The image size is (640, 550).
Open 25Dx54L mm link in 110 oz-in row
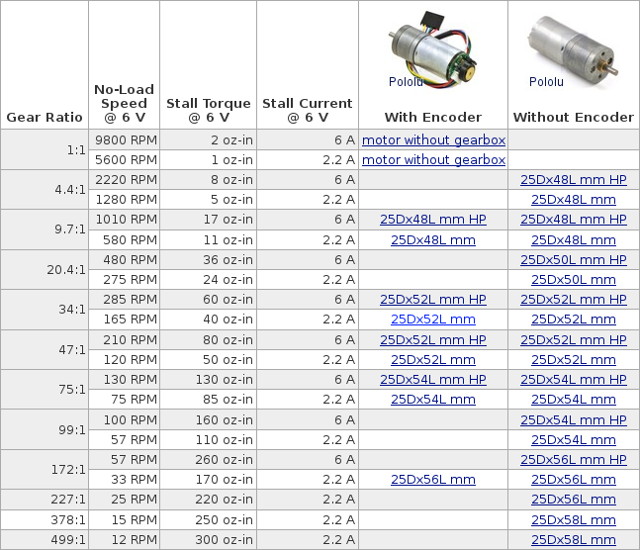573,439
